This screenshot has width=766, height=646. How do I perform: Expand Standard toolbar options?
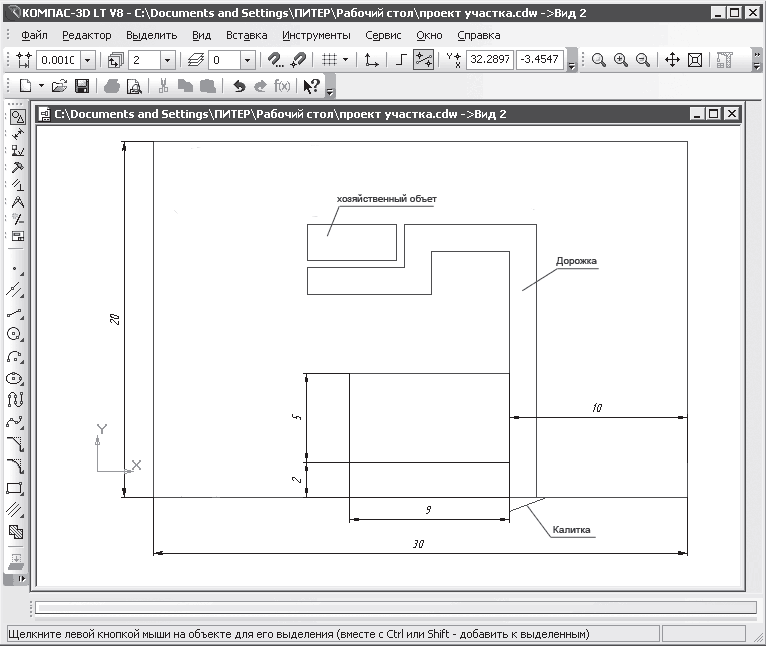pyautogui.click(x=330, y=91)
